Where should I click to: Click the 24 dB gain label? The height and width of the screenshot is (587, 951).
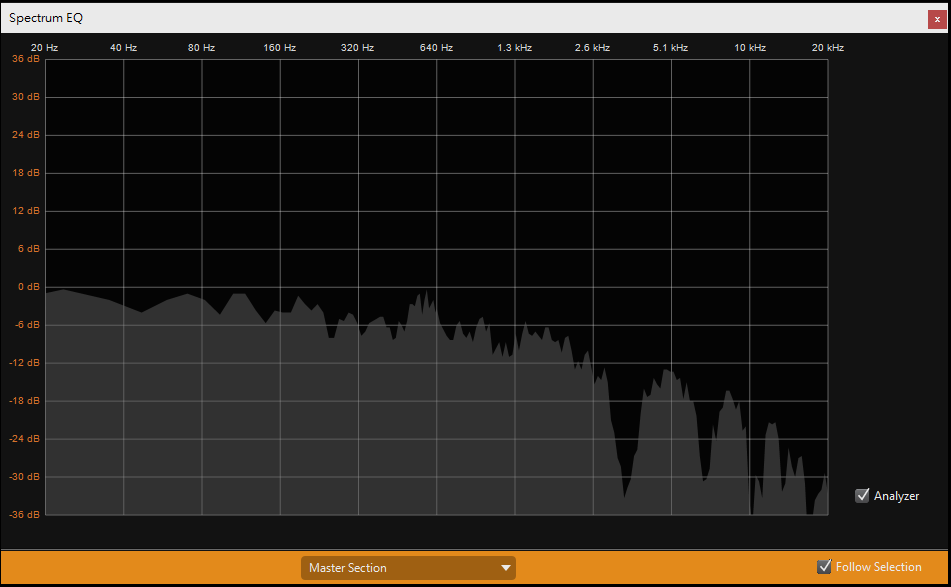(25, 135)
